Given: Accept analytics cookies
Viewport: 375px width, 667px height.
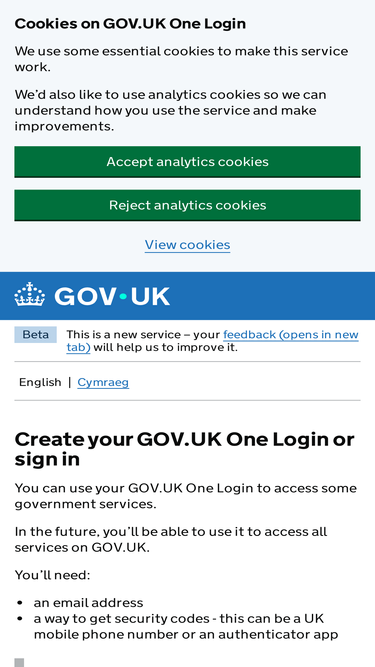Looking at the screenshot, I should coord(188,162).
